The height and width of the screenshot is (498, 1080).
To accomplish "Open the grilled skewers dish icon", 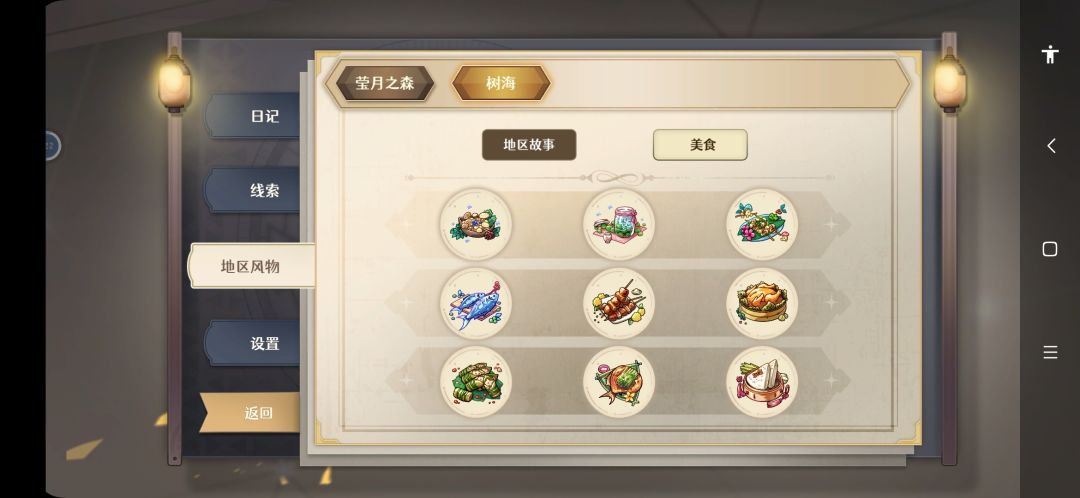I will coord(619,303).
